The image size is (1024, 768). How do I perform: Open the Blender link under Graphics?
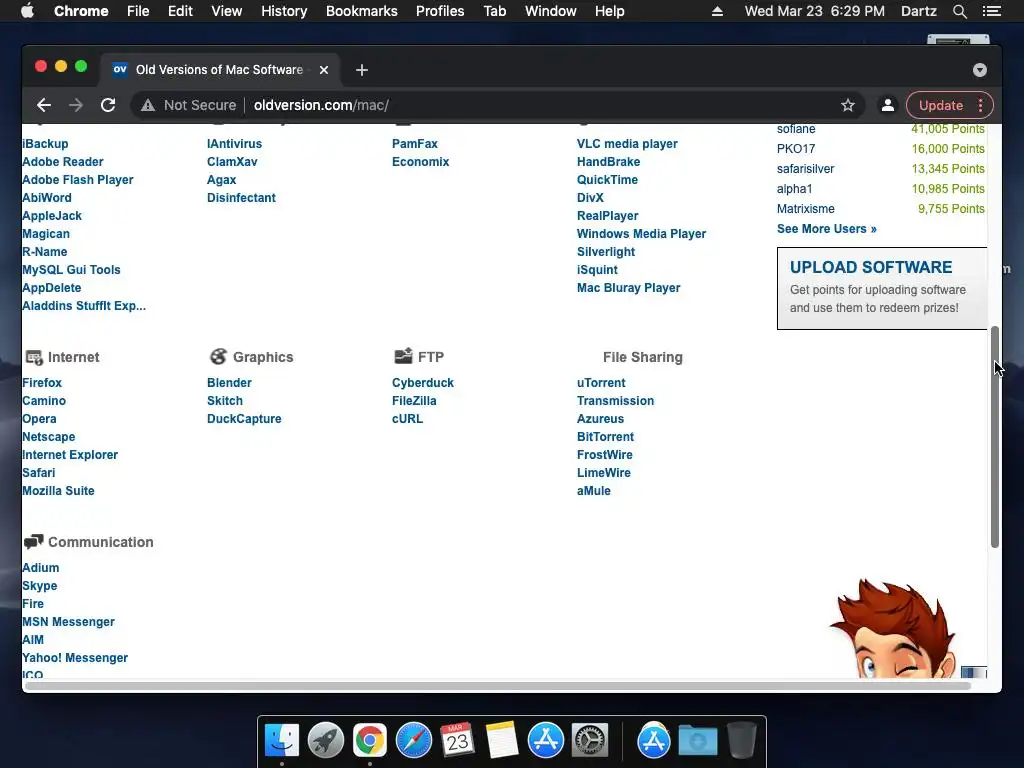229,383
